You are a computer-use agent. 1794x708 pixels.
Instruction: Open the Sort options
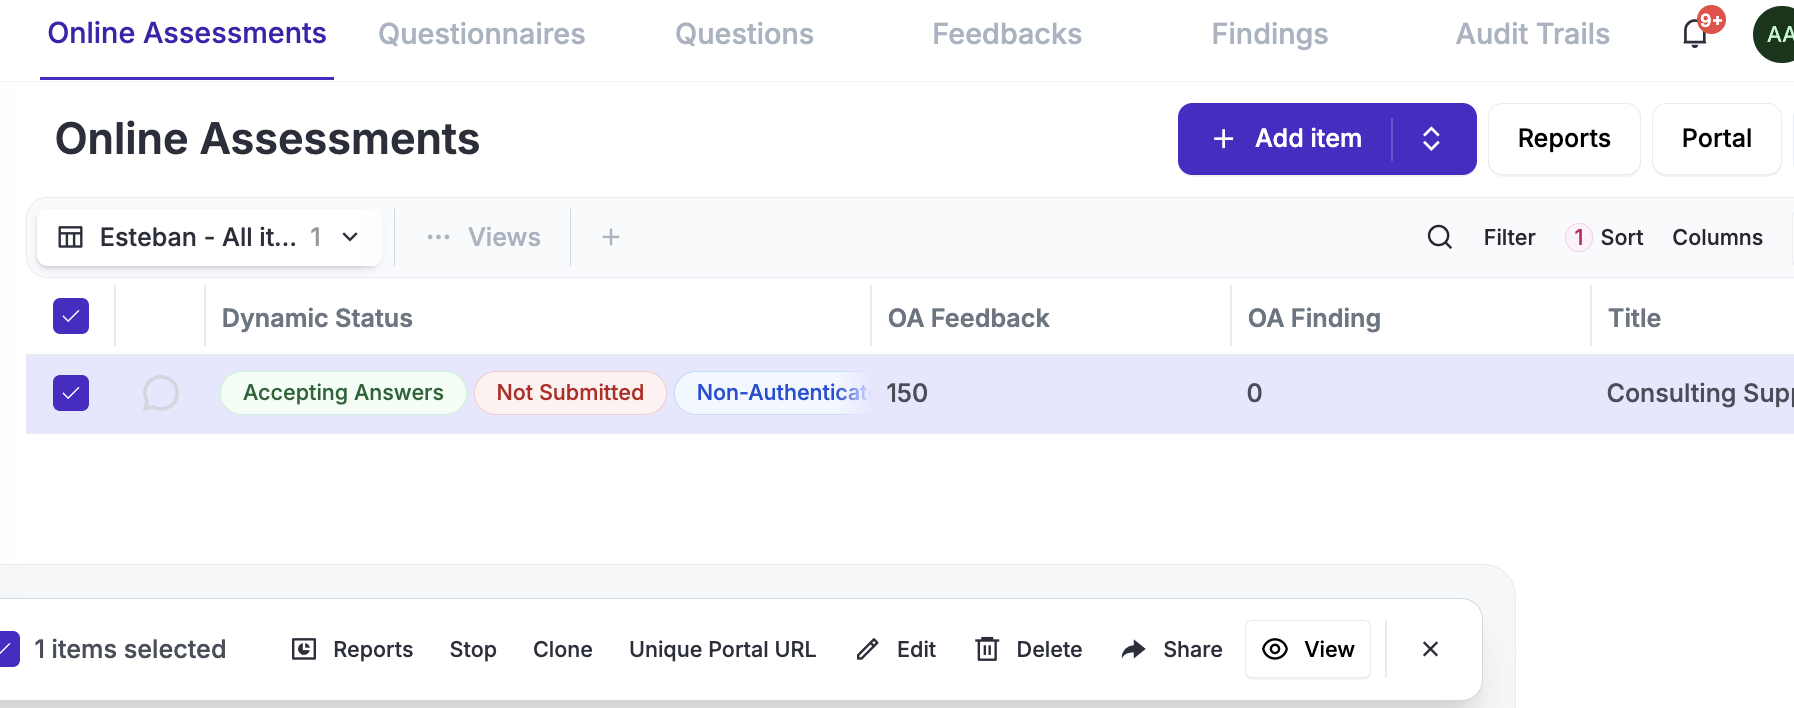(x=1607, y=237)
